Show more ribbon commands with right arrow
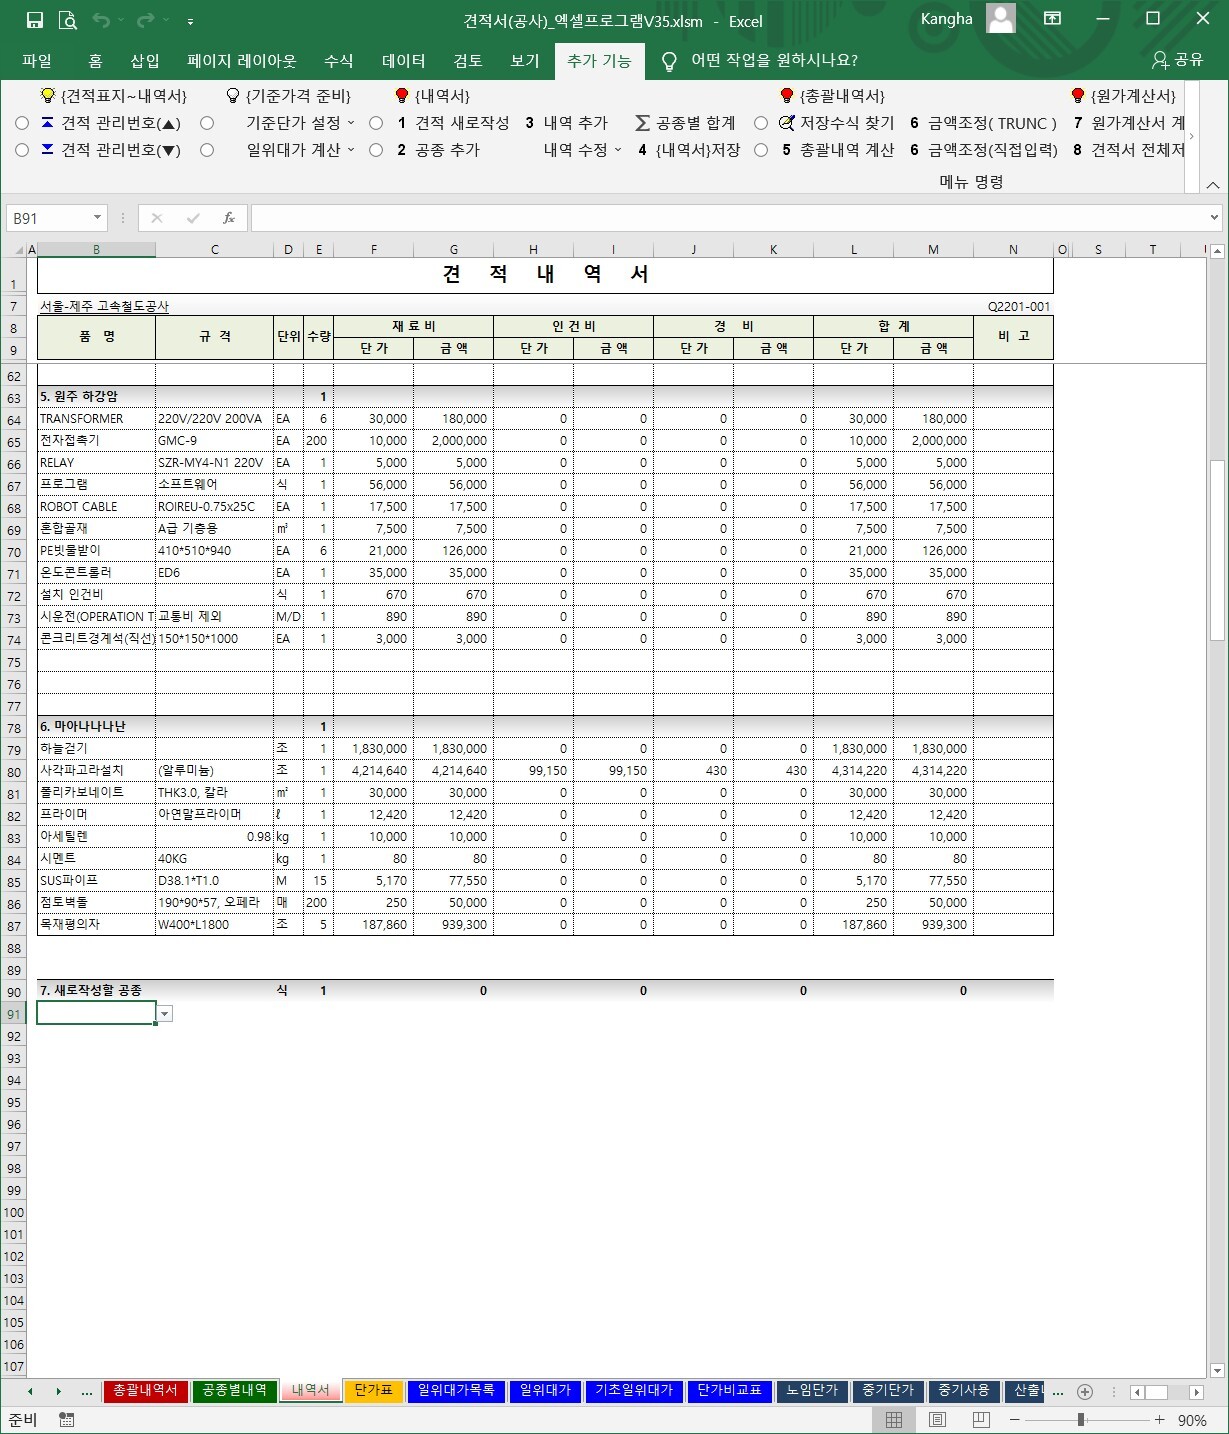This screenshot has height=1434, width=1229. 1192,136
